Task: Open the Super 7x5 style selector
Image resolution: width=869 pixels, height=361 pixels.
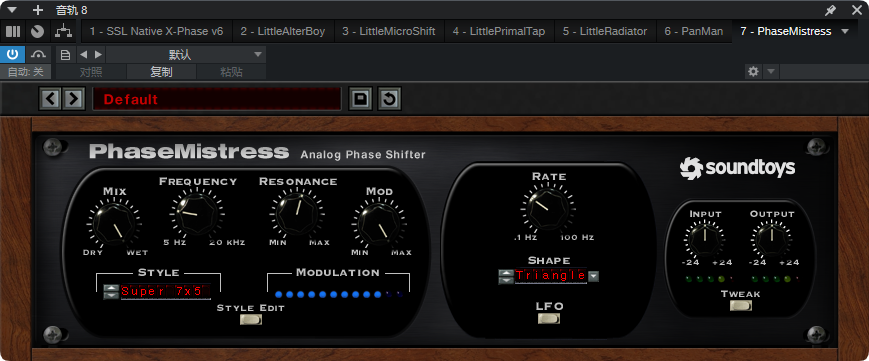Action: [166, 291]
